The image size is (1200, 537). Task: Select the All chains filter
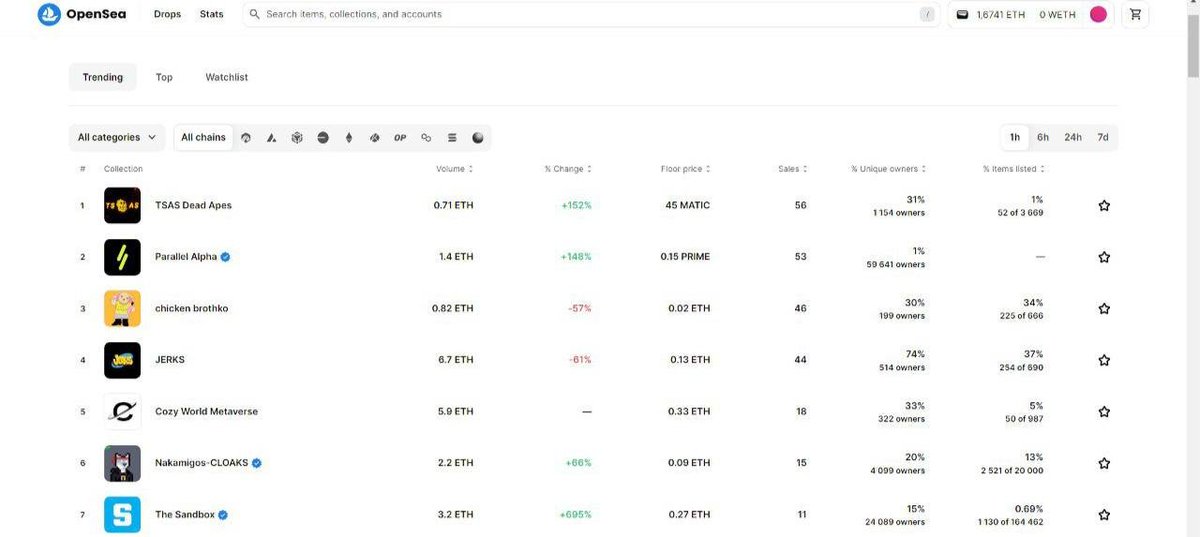[204, 137]
